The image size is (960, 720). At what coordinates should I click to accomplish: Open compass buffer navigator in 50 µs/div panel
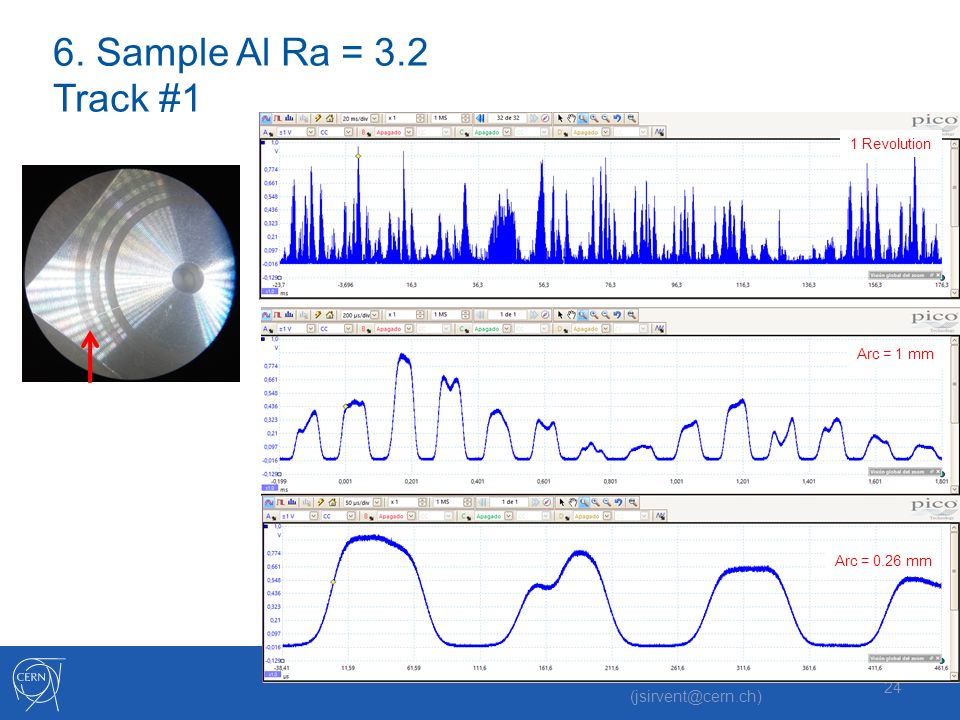(x=547, y=502)
